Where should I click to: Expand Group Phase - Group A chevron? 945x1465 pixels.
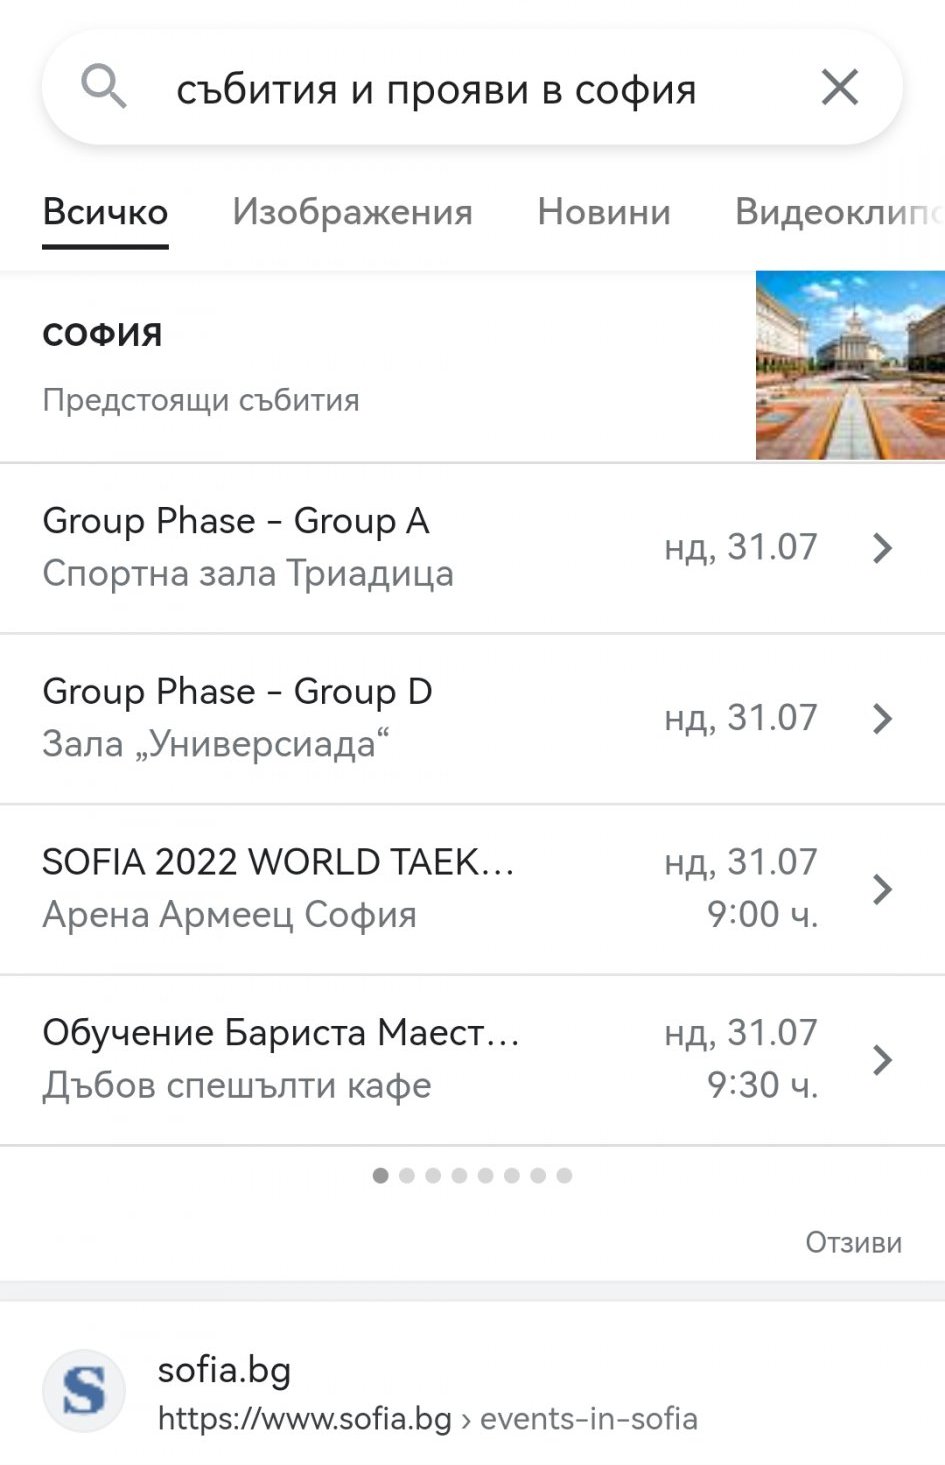[x=881, y=548]
